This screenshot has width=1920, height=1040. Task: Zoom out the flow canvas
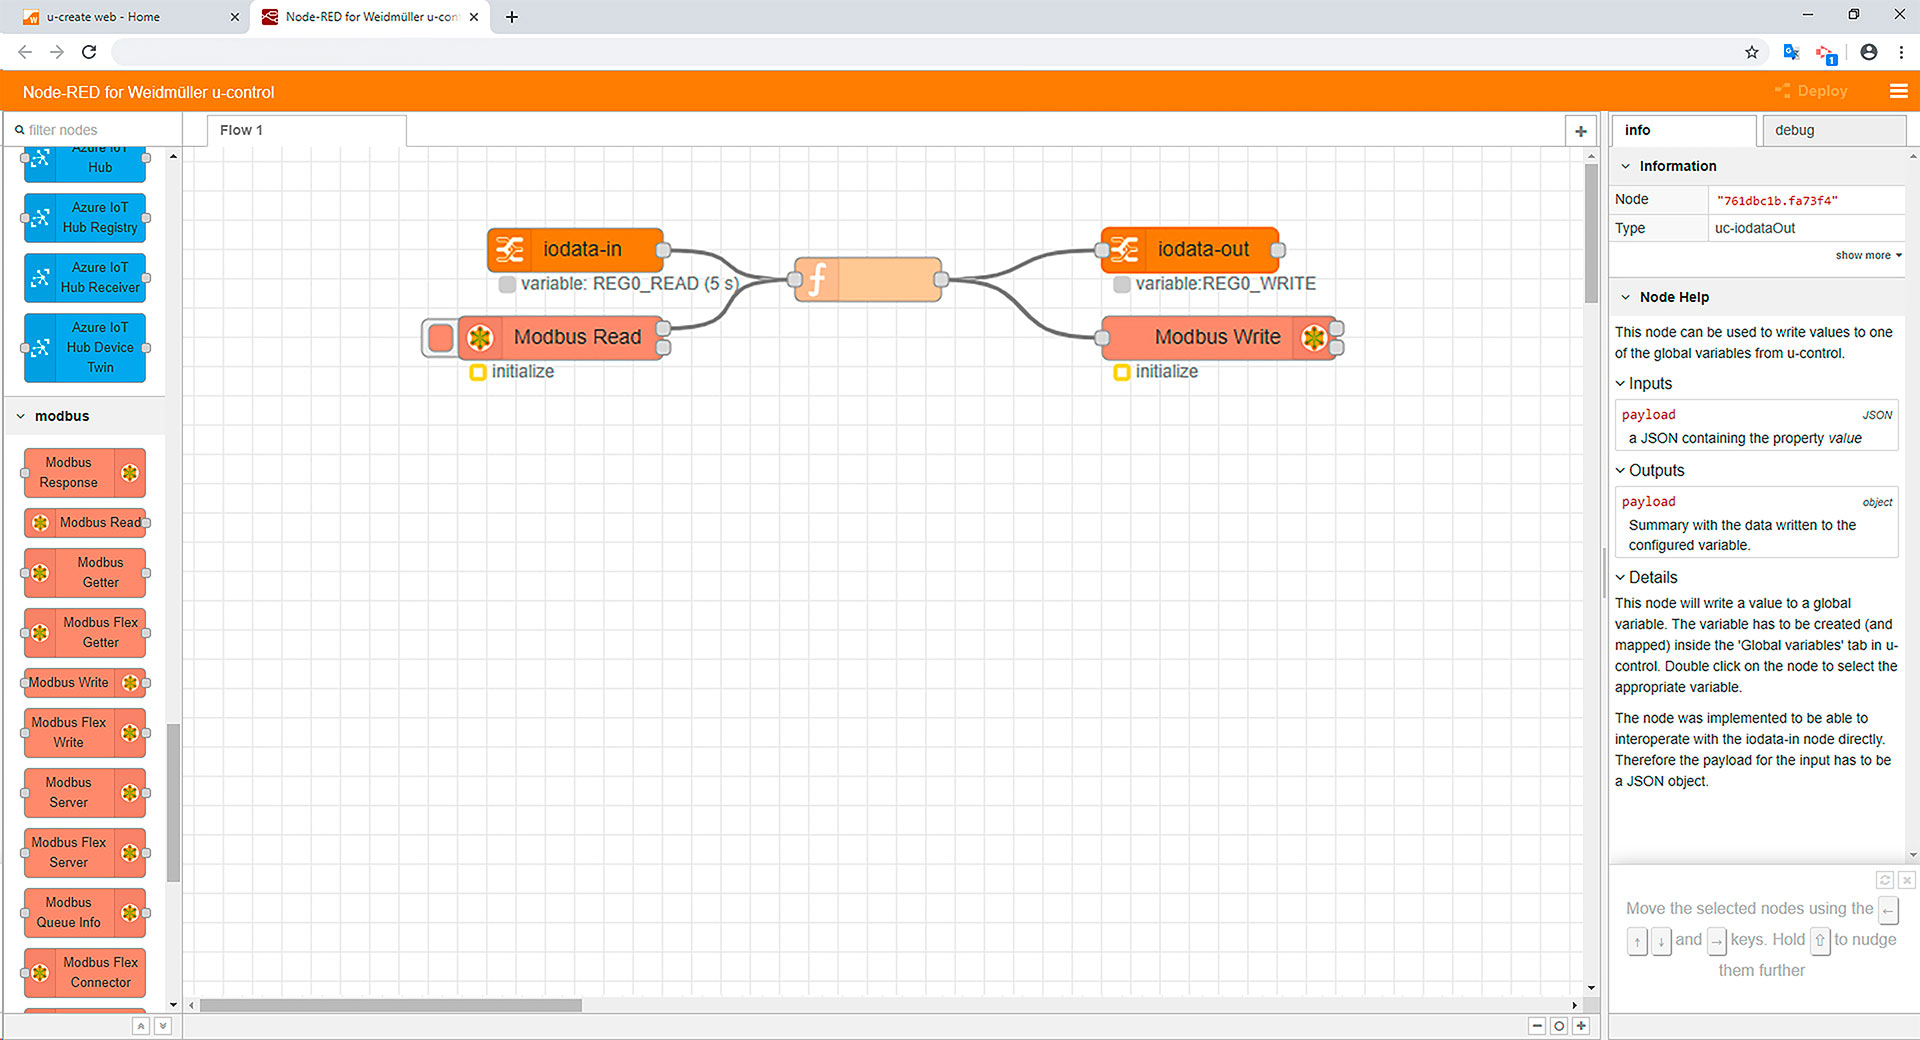coord(1537,1026)
